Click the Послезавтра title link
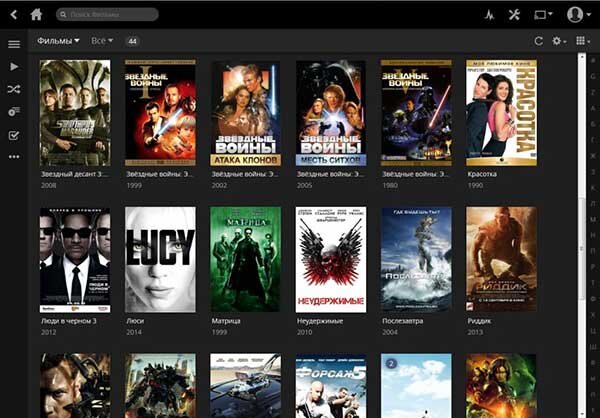Screen dimensions: 600x418 (x=403, y=321)
